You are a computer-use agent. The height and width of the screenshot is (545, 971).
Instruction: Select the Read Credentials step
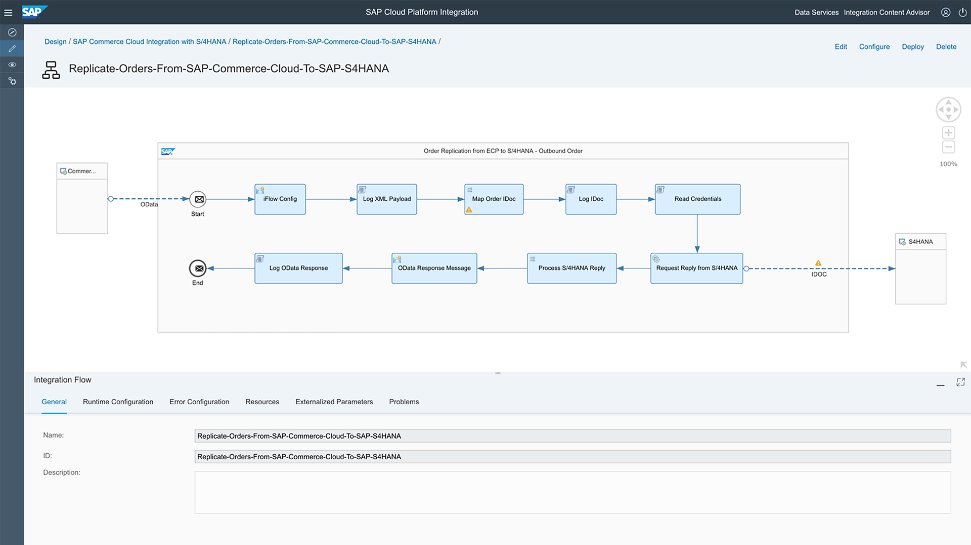pyautogui.click(x=697, y=199)
